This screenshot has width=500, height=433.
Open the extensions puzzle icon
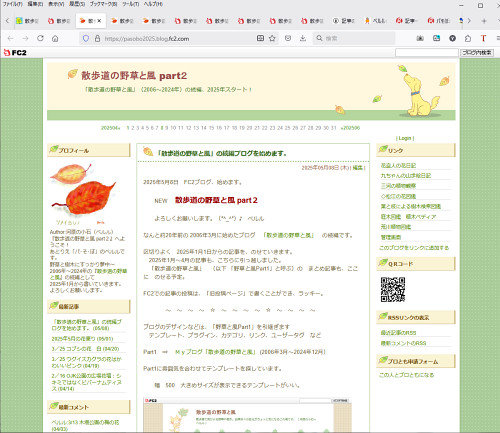[x=468, y=38]
